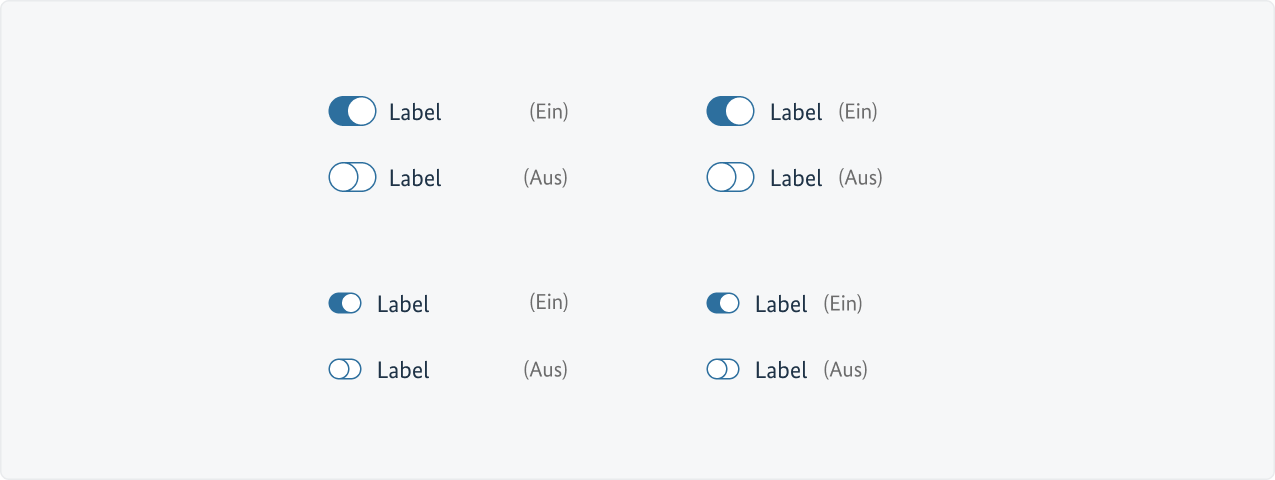Click the (Aus) status of small left-column switch
Viewport: 1275px width, 480px height.
pyautogui.click(x=545, y=369)
